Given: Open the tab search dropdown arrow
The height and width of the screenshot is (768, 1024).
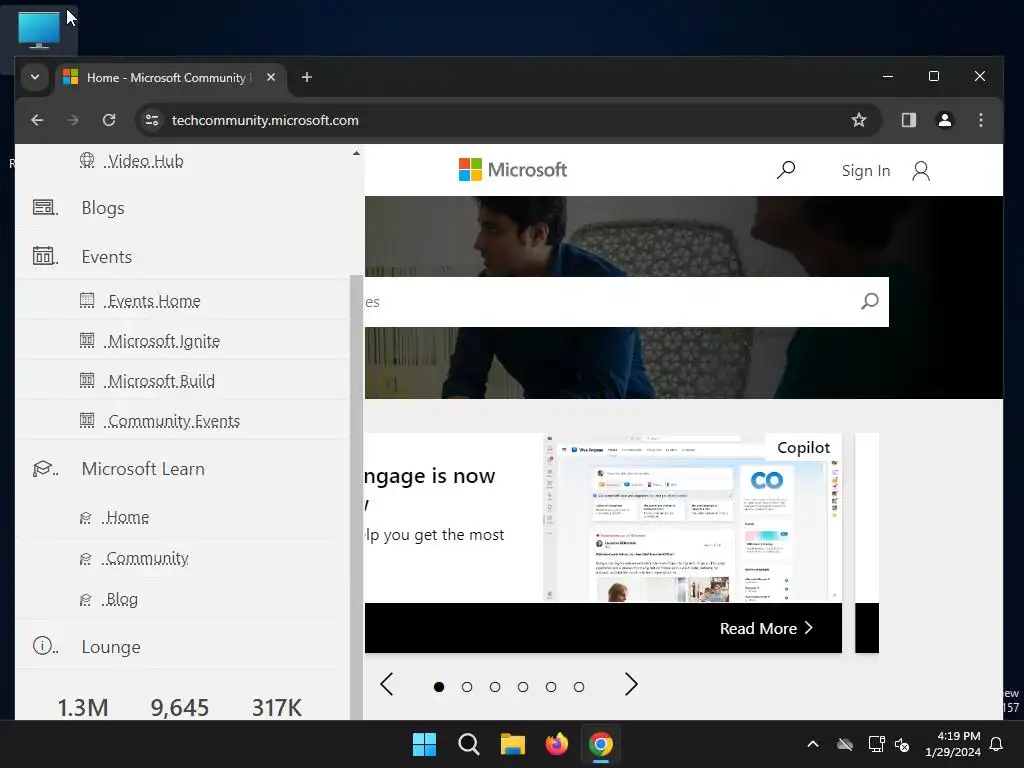Looking at the screenshot, I should click(35, 77).
